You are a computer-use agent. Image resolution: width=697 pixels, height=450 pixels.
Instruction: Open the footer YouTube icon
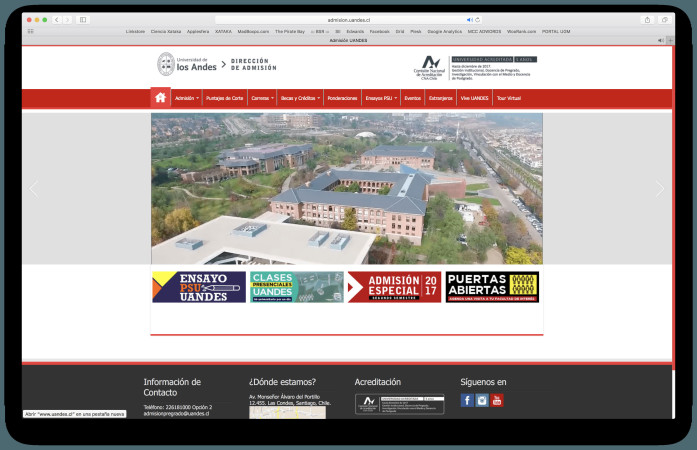(x=497, y=400)
